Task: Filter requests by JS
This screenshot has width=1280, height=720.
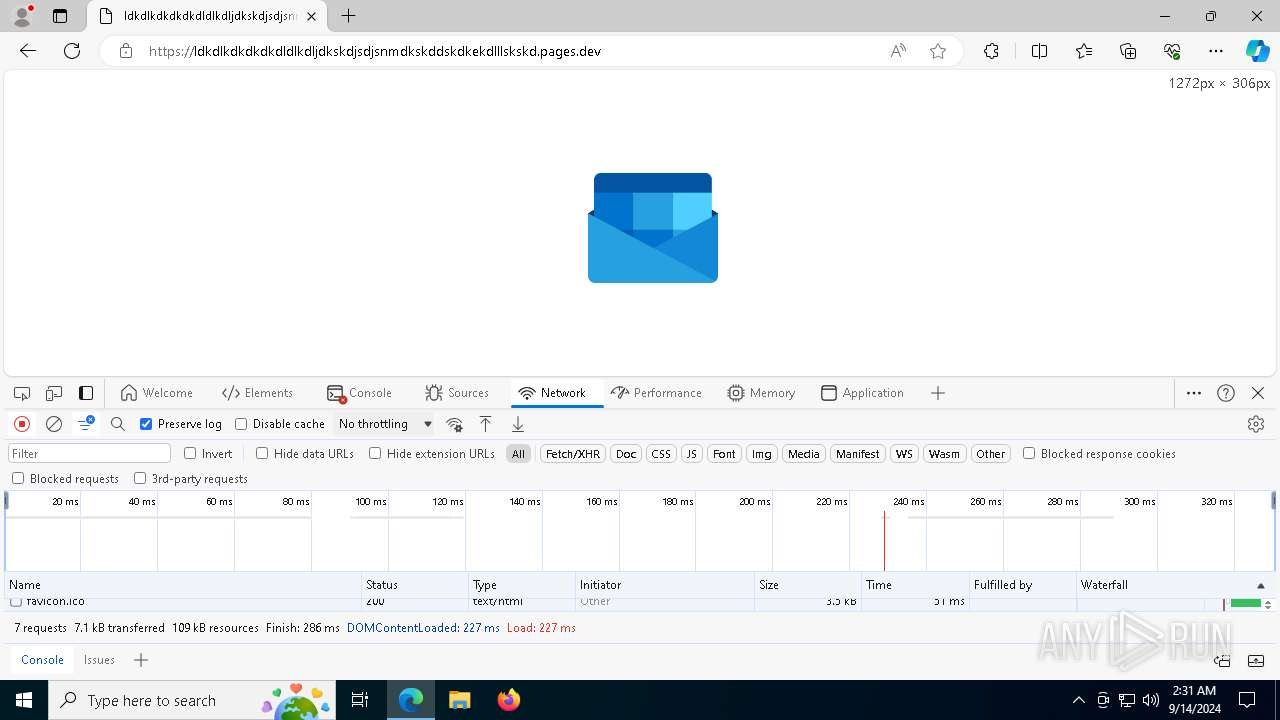Action: click(691, 454)
